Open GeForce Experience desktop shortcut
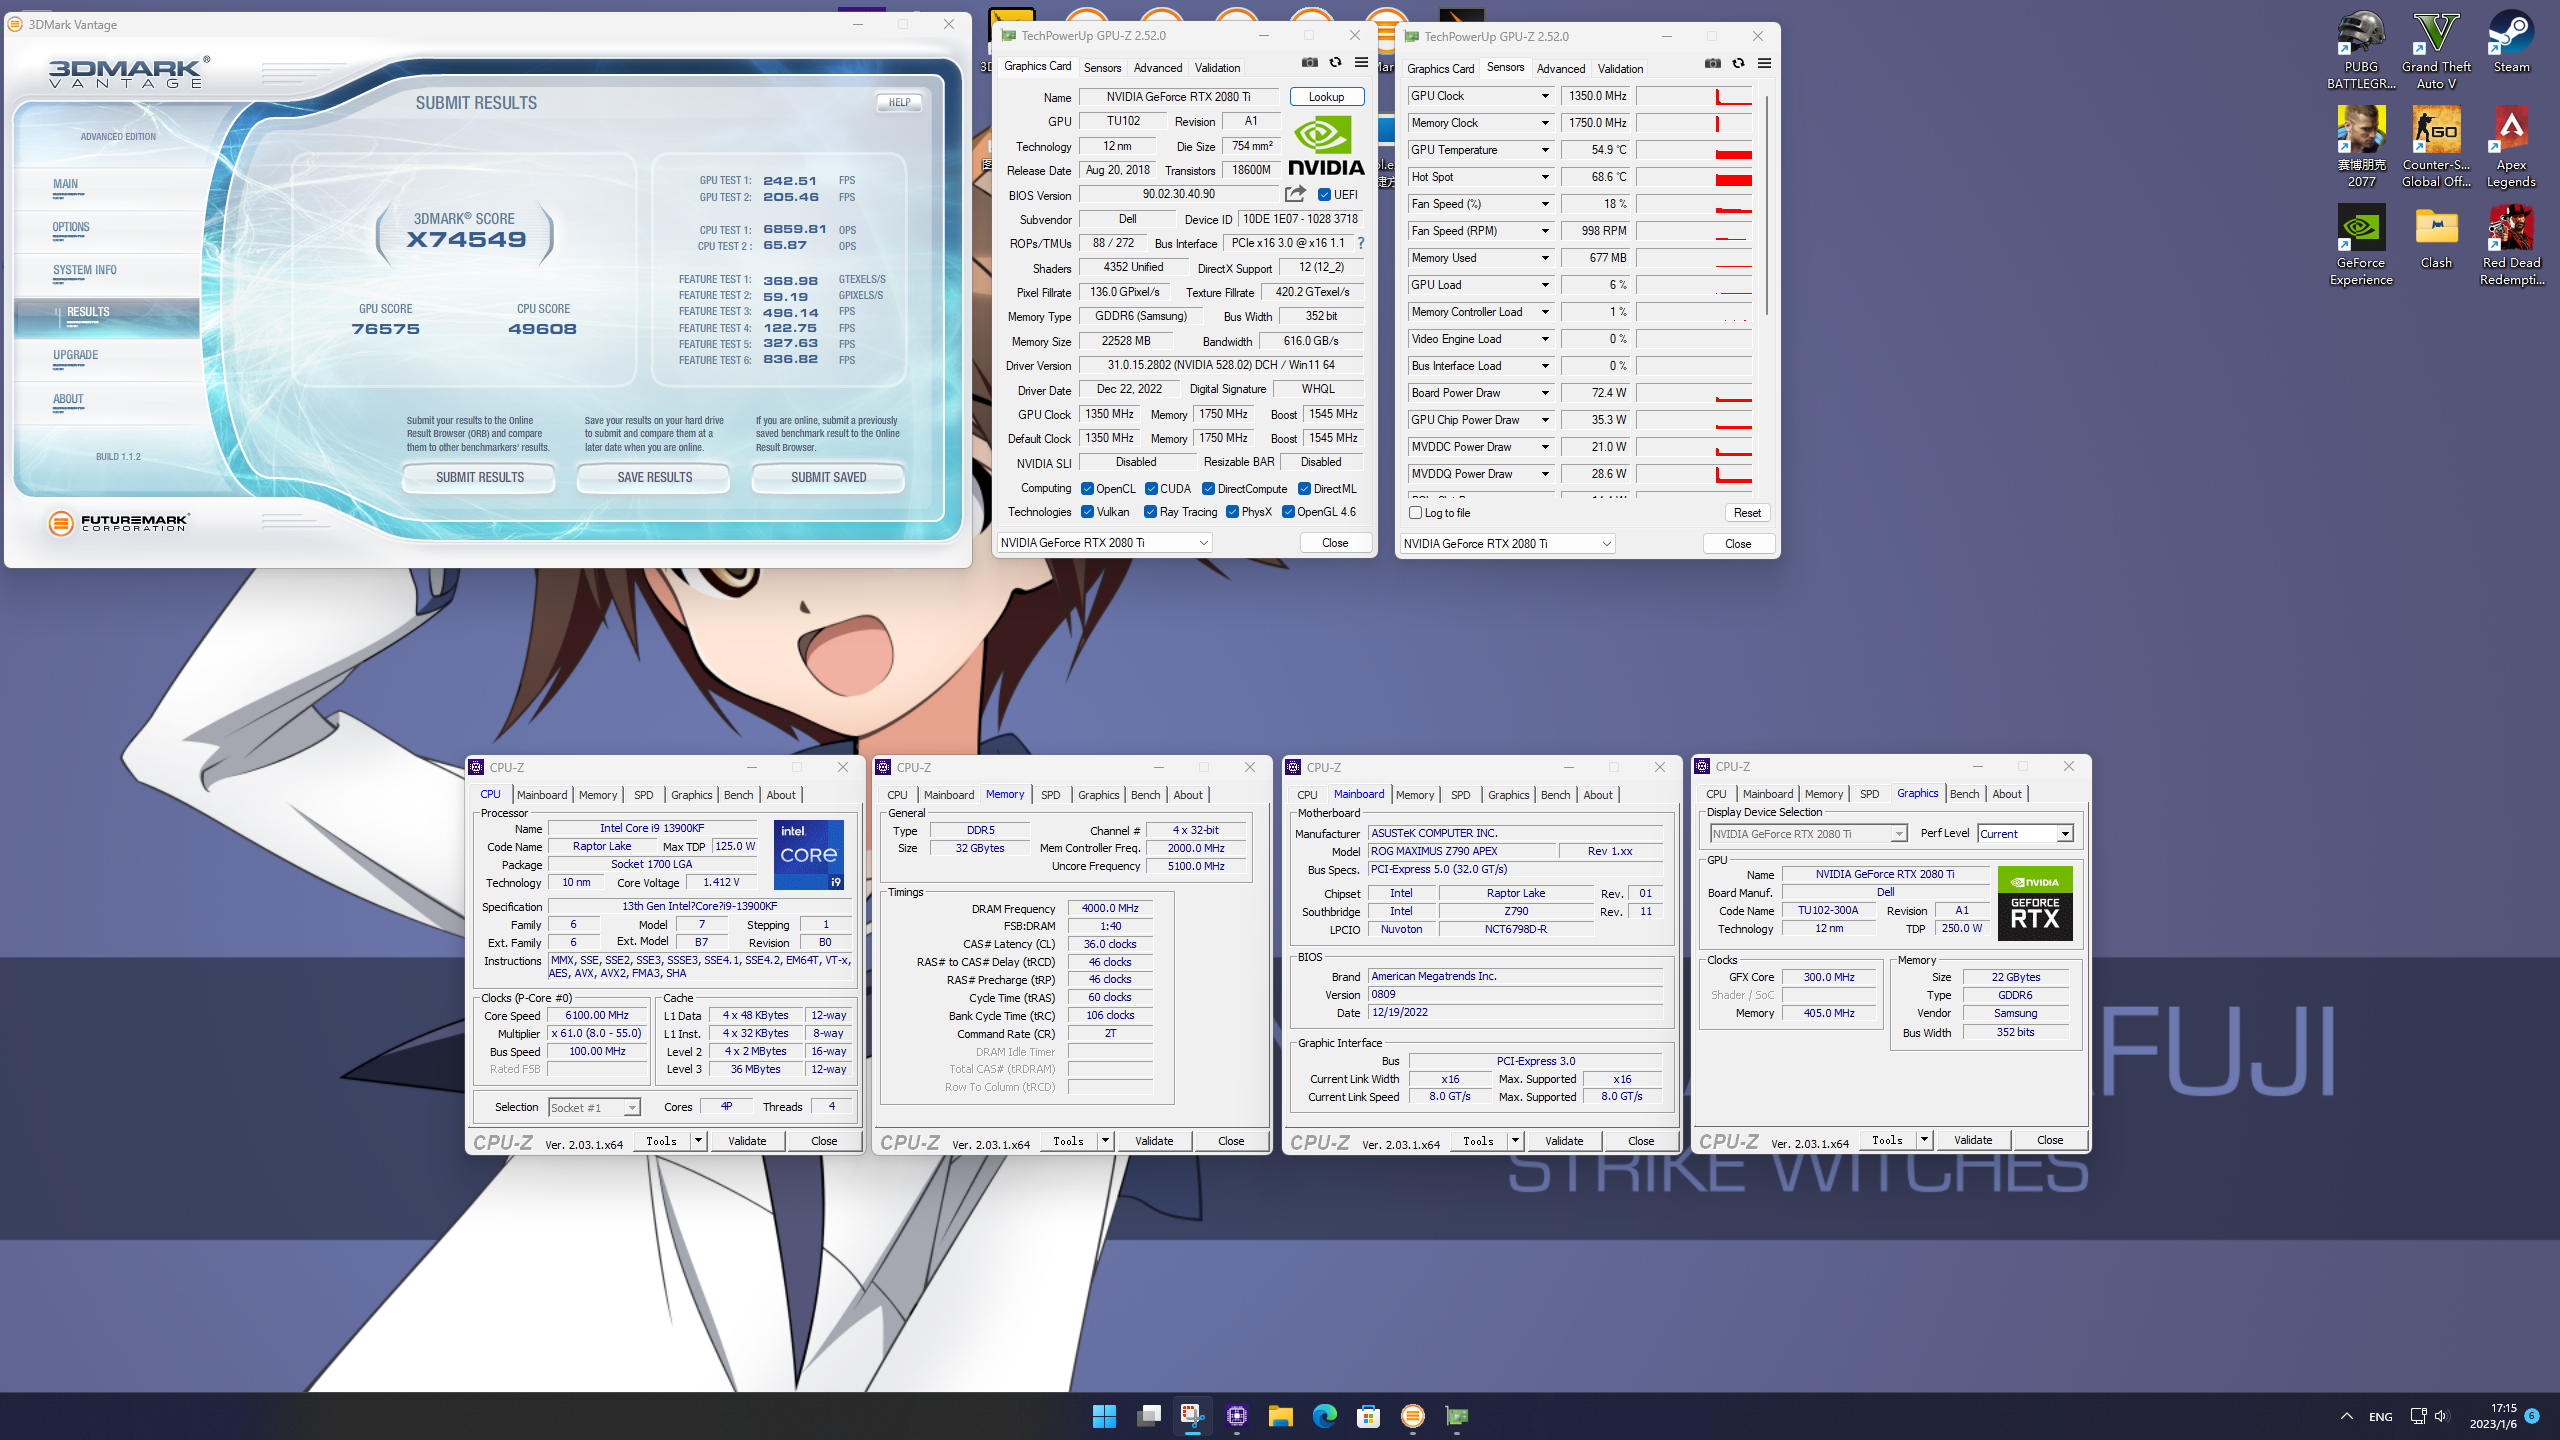Viewport: 2560px width, 1440px height. click(2361, 246)
